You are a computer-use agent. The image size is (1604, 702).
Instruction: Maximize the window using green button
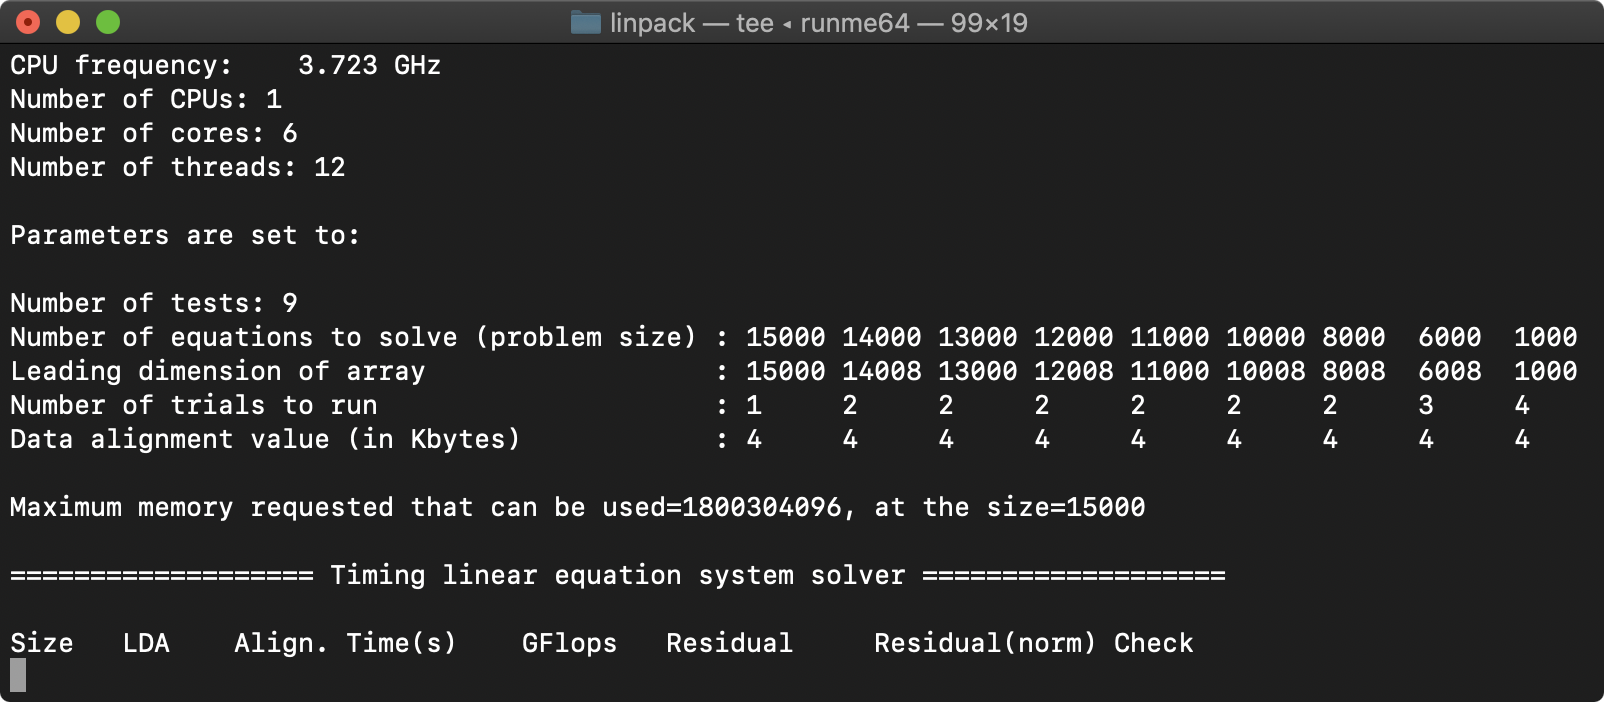(108, 22)
